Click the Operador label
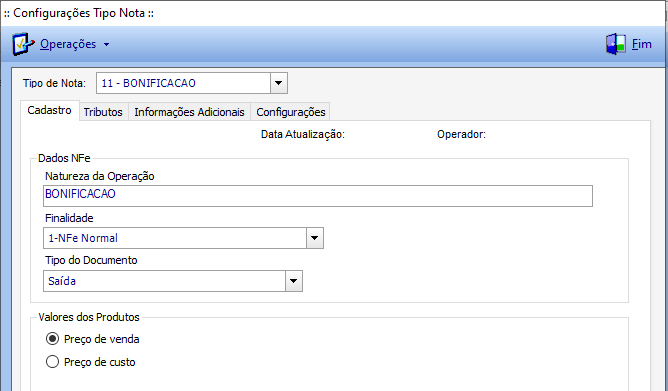 (x=461, y=135)
